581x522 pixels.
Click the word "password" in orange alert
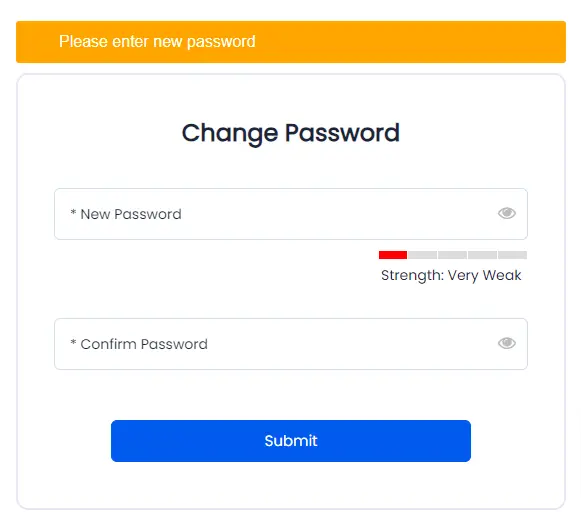point(221,42)
